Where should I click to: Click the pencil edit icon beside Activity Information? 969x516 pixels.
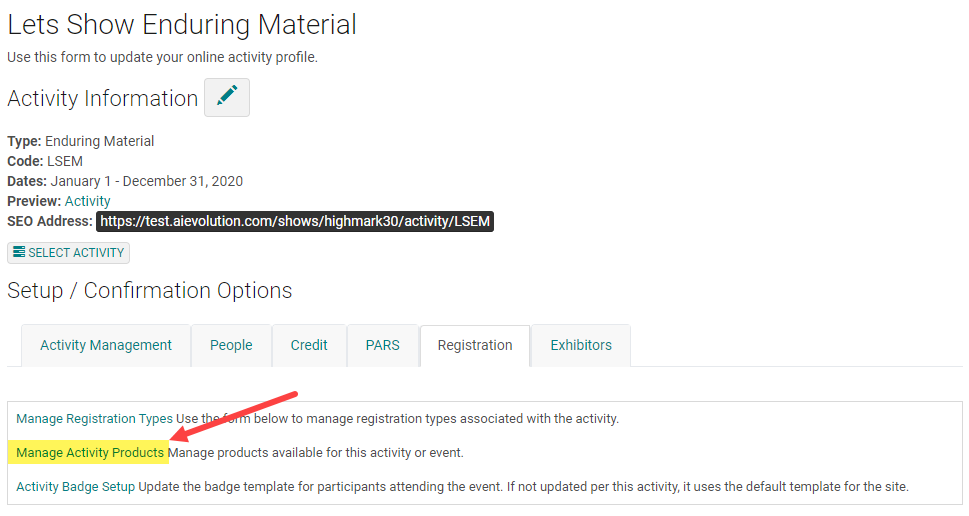tap(227, 98)
